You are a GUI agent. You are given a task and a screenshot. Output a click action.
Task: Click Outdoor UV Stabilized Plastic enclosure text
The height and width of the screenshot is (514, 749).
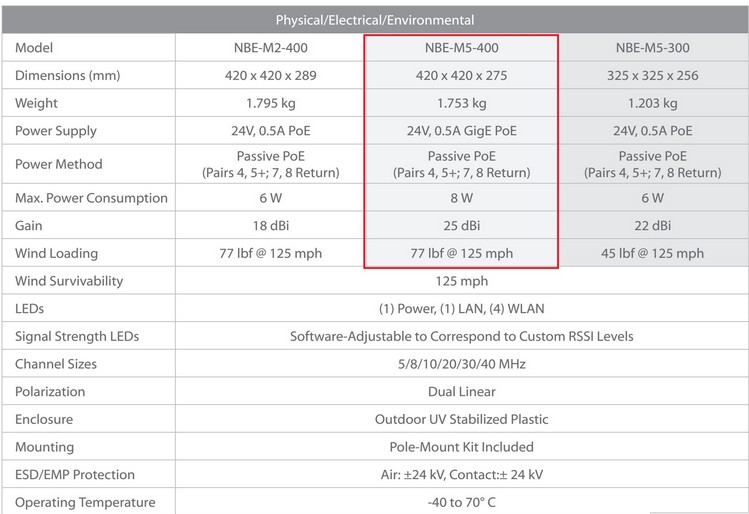click(461, 419)
